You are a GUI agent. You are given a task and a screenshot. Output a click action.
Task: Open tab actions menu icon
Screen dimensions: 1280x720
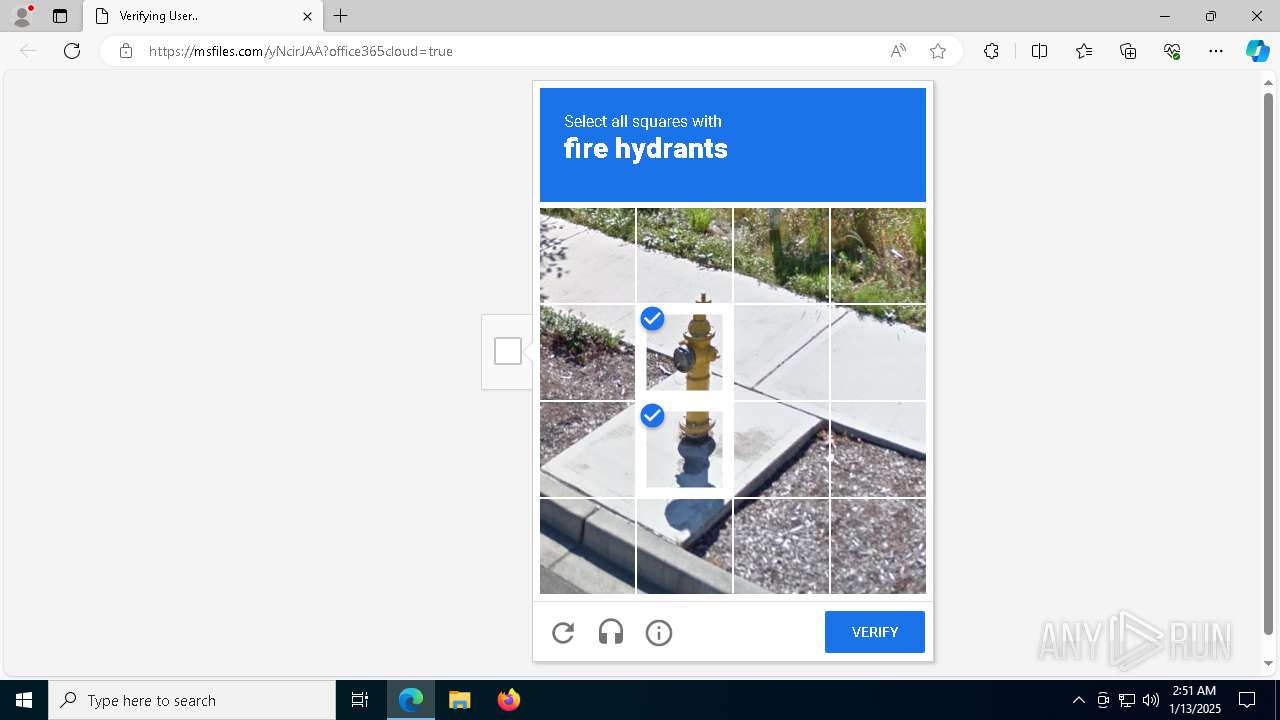point(60,16)
